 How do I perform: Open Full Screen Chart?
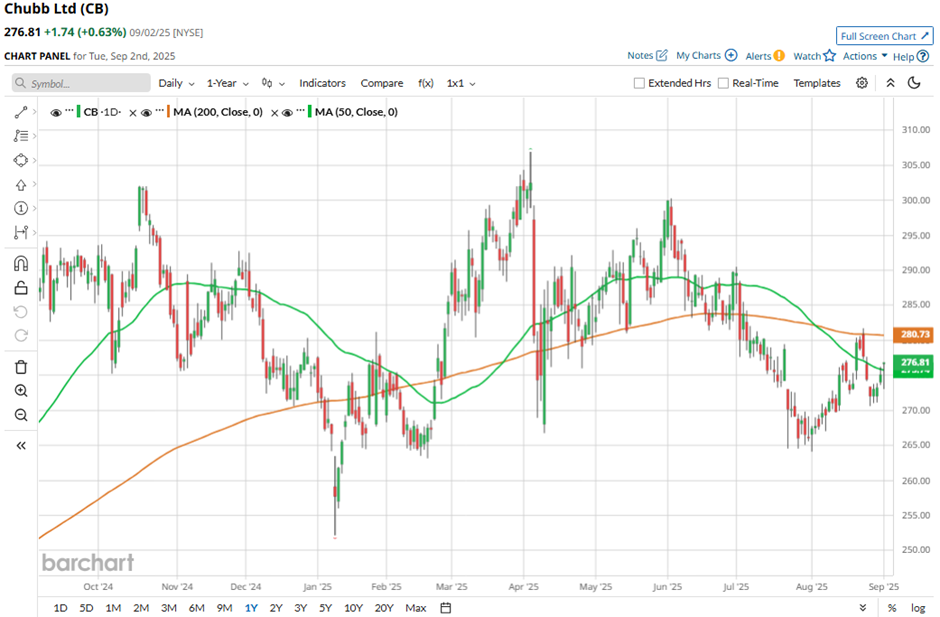(x=885, y=36)
